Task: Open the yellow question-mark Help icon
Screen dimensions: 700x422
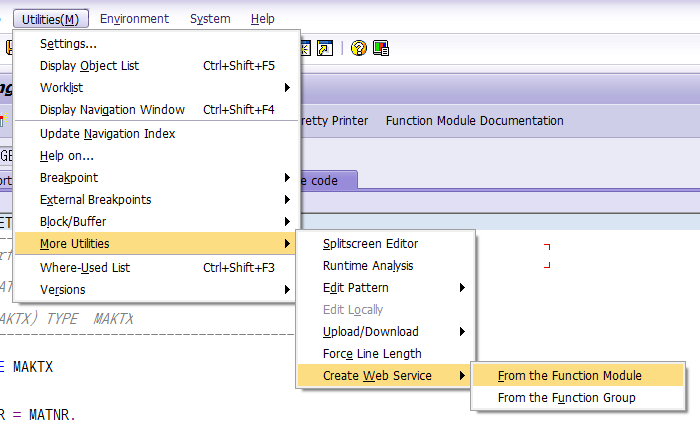Action: [x=358, y=48]
